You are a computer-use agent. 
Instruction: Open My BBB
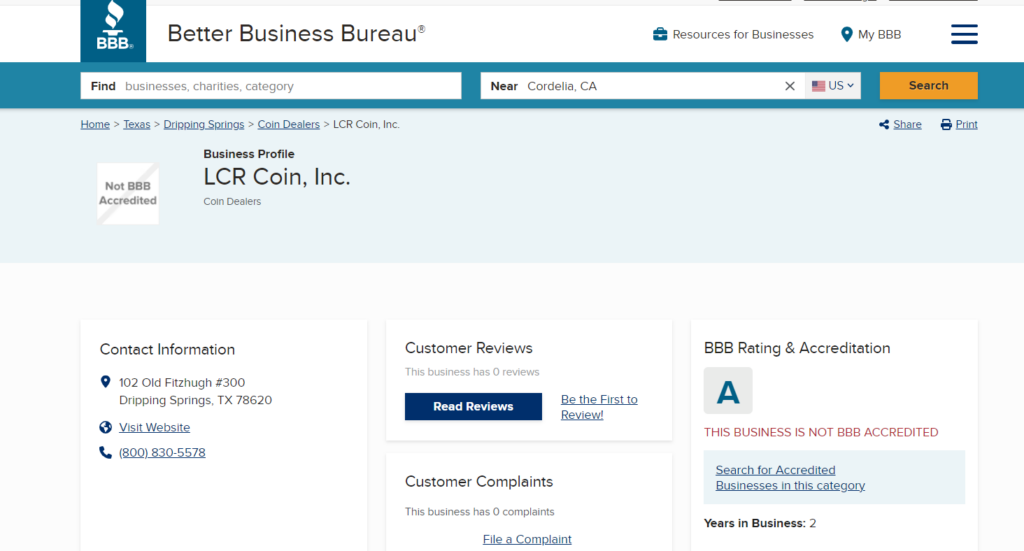(879, 35)
